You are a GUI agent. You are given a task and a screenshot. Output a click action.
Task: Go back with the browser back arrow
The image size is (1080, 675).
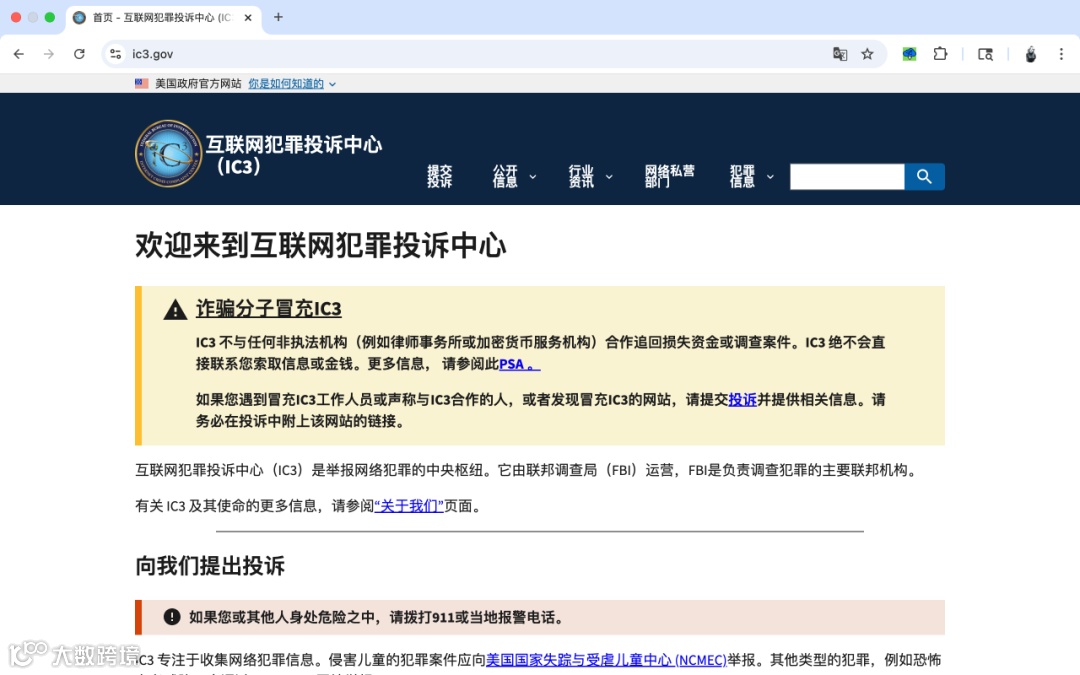pos(19,54)
